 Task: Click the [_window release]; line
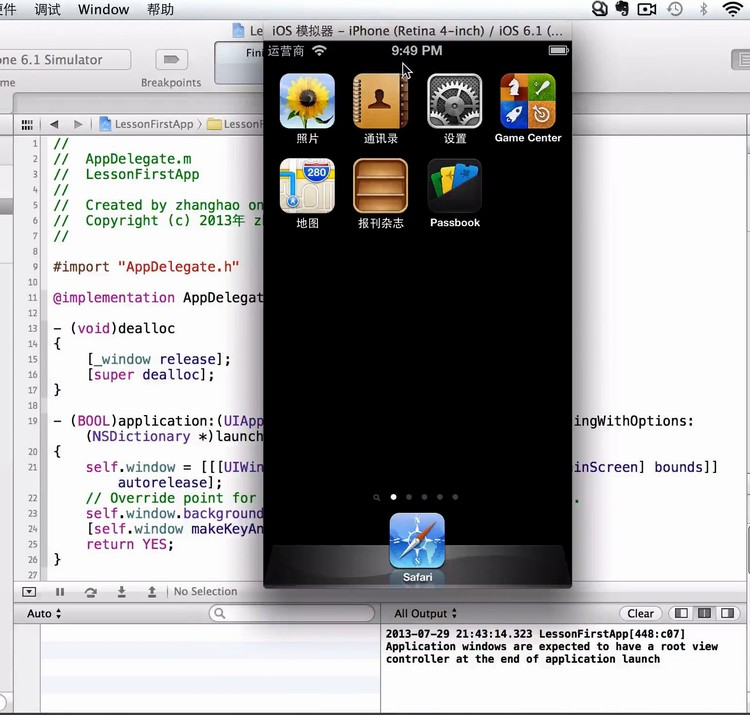(158, 359)
